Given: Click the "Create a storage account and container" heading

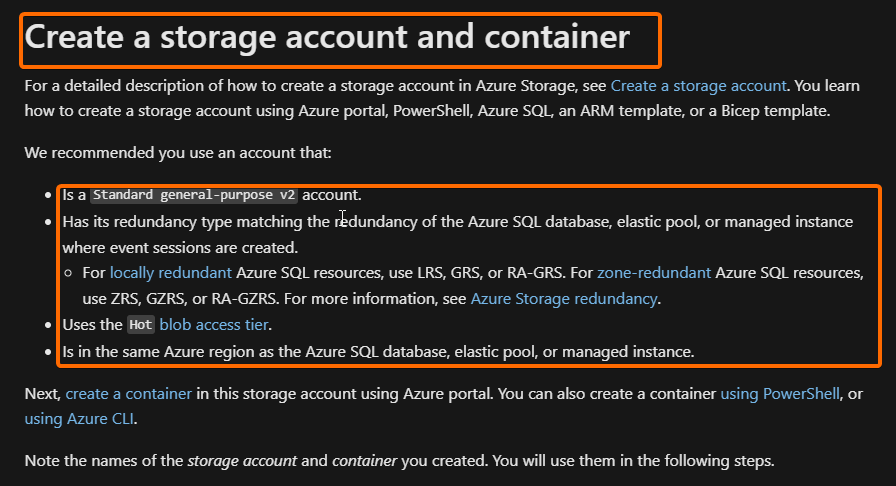Looking at the screenshot, I should [x=327, y=38].
